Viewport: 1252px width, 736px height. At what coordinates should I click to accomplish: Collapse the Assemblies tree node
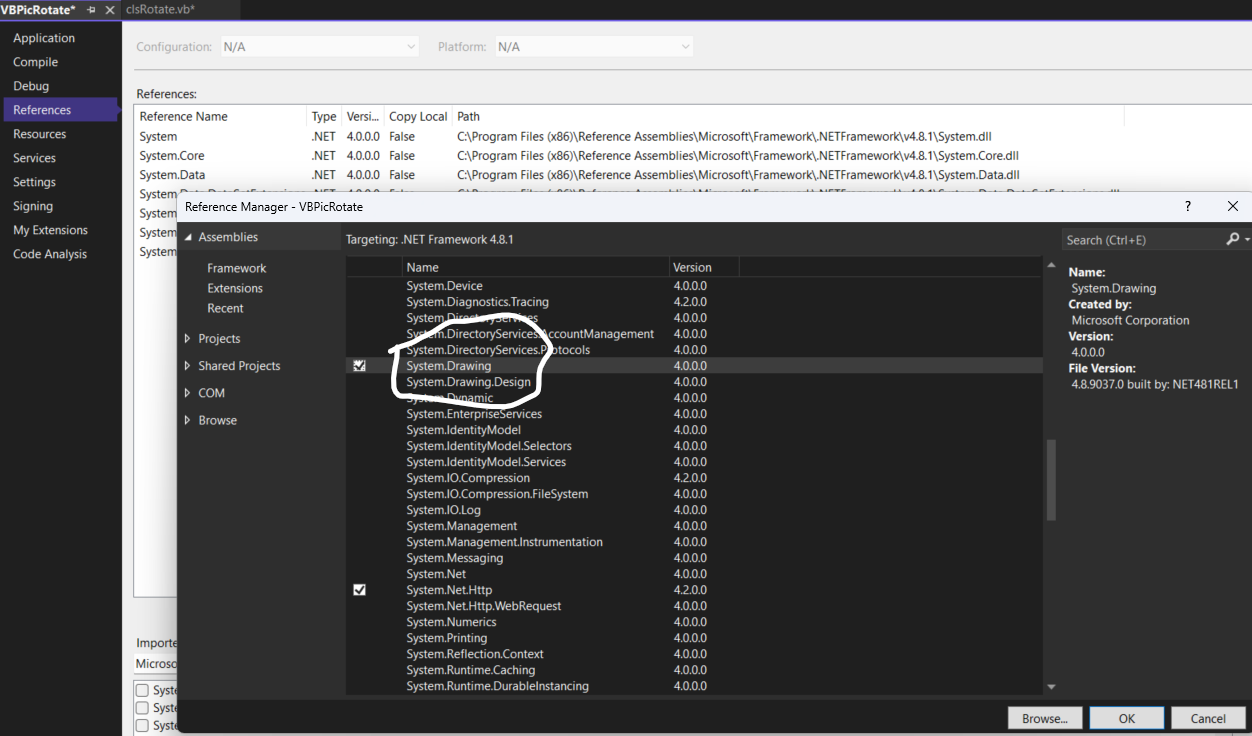coord(187,237)
